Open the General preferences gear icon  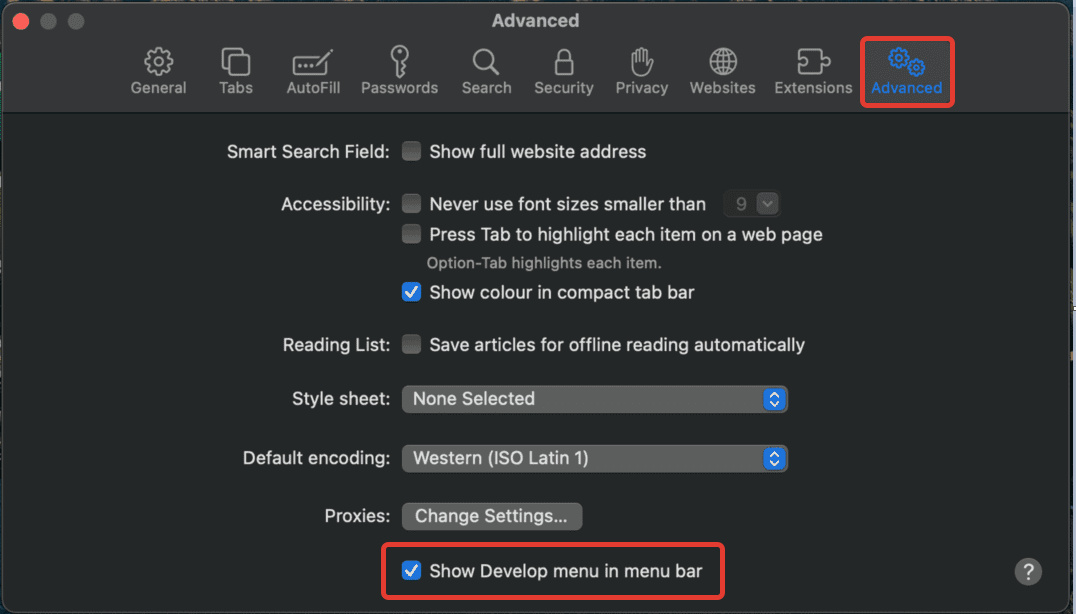point(159,62)
